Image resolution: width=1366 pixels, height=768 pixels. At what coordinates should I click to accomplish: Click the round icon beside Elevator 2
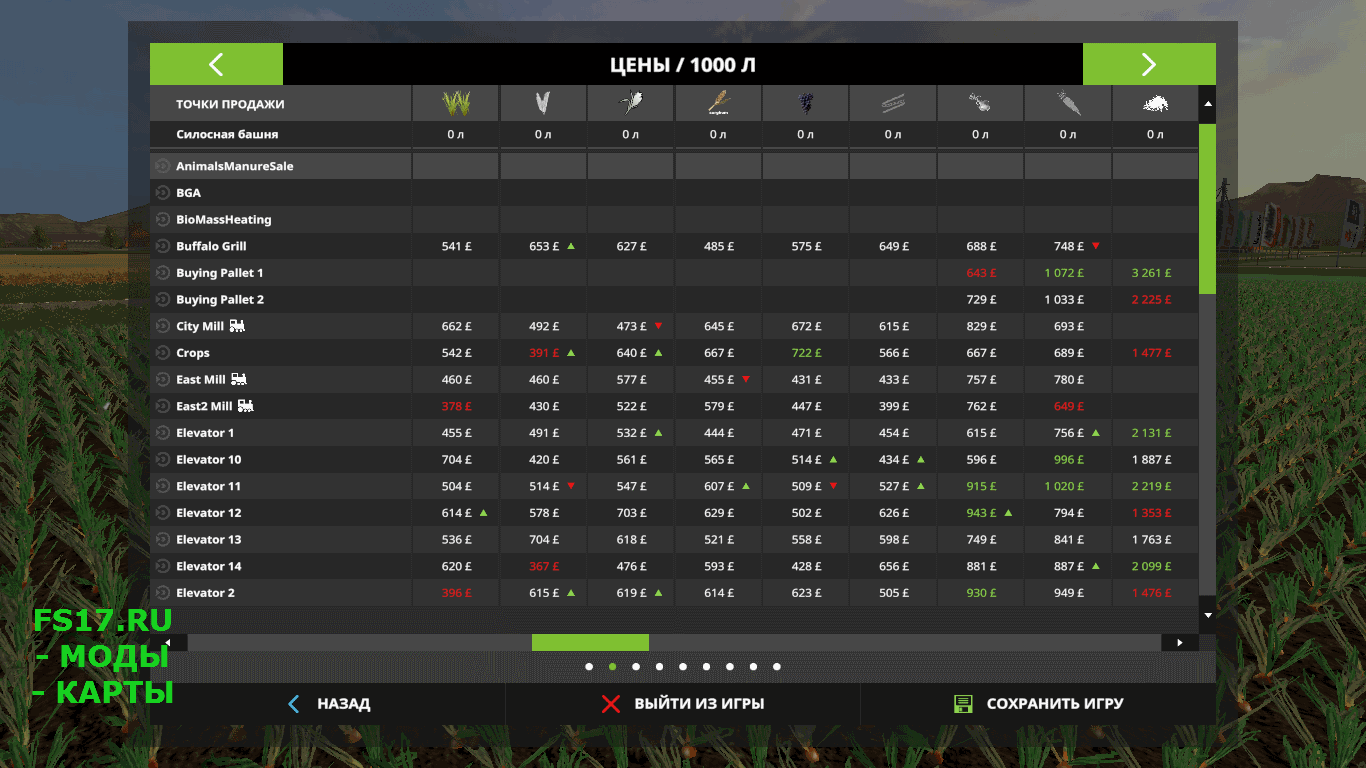[x=162, y=593]
